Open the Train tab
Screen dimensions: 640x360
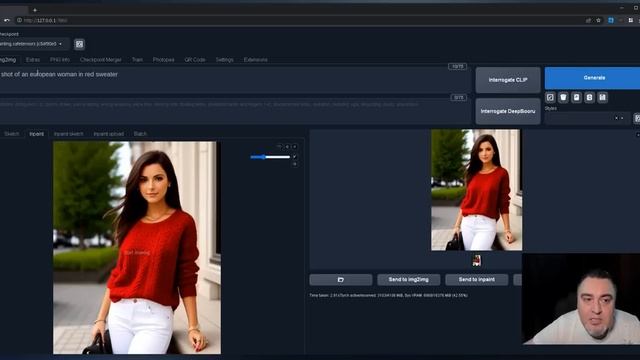point(137,60)
